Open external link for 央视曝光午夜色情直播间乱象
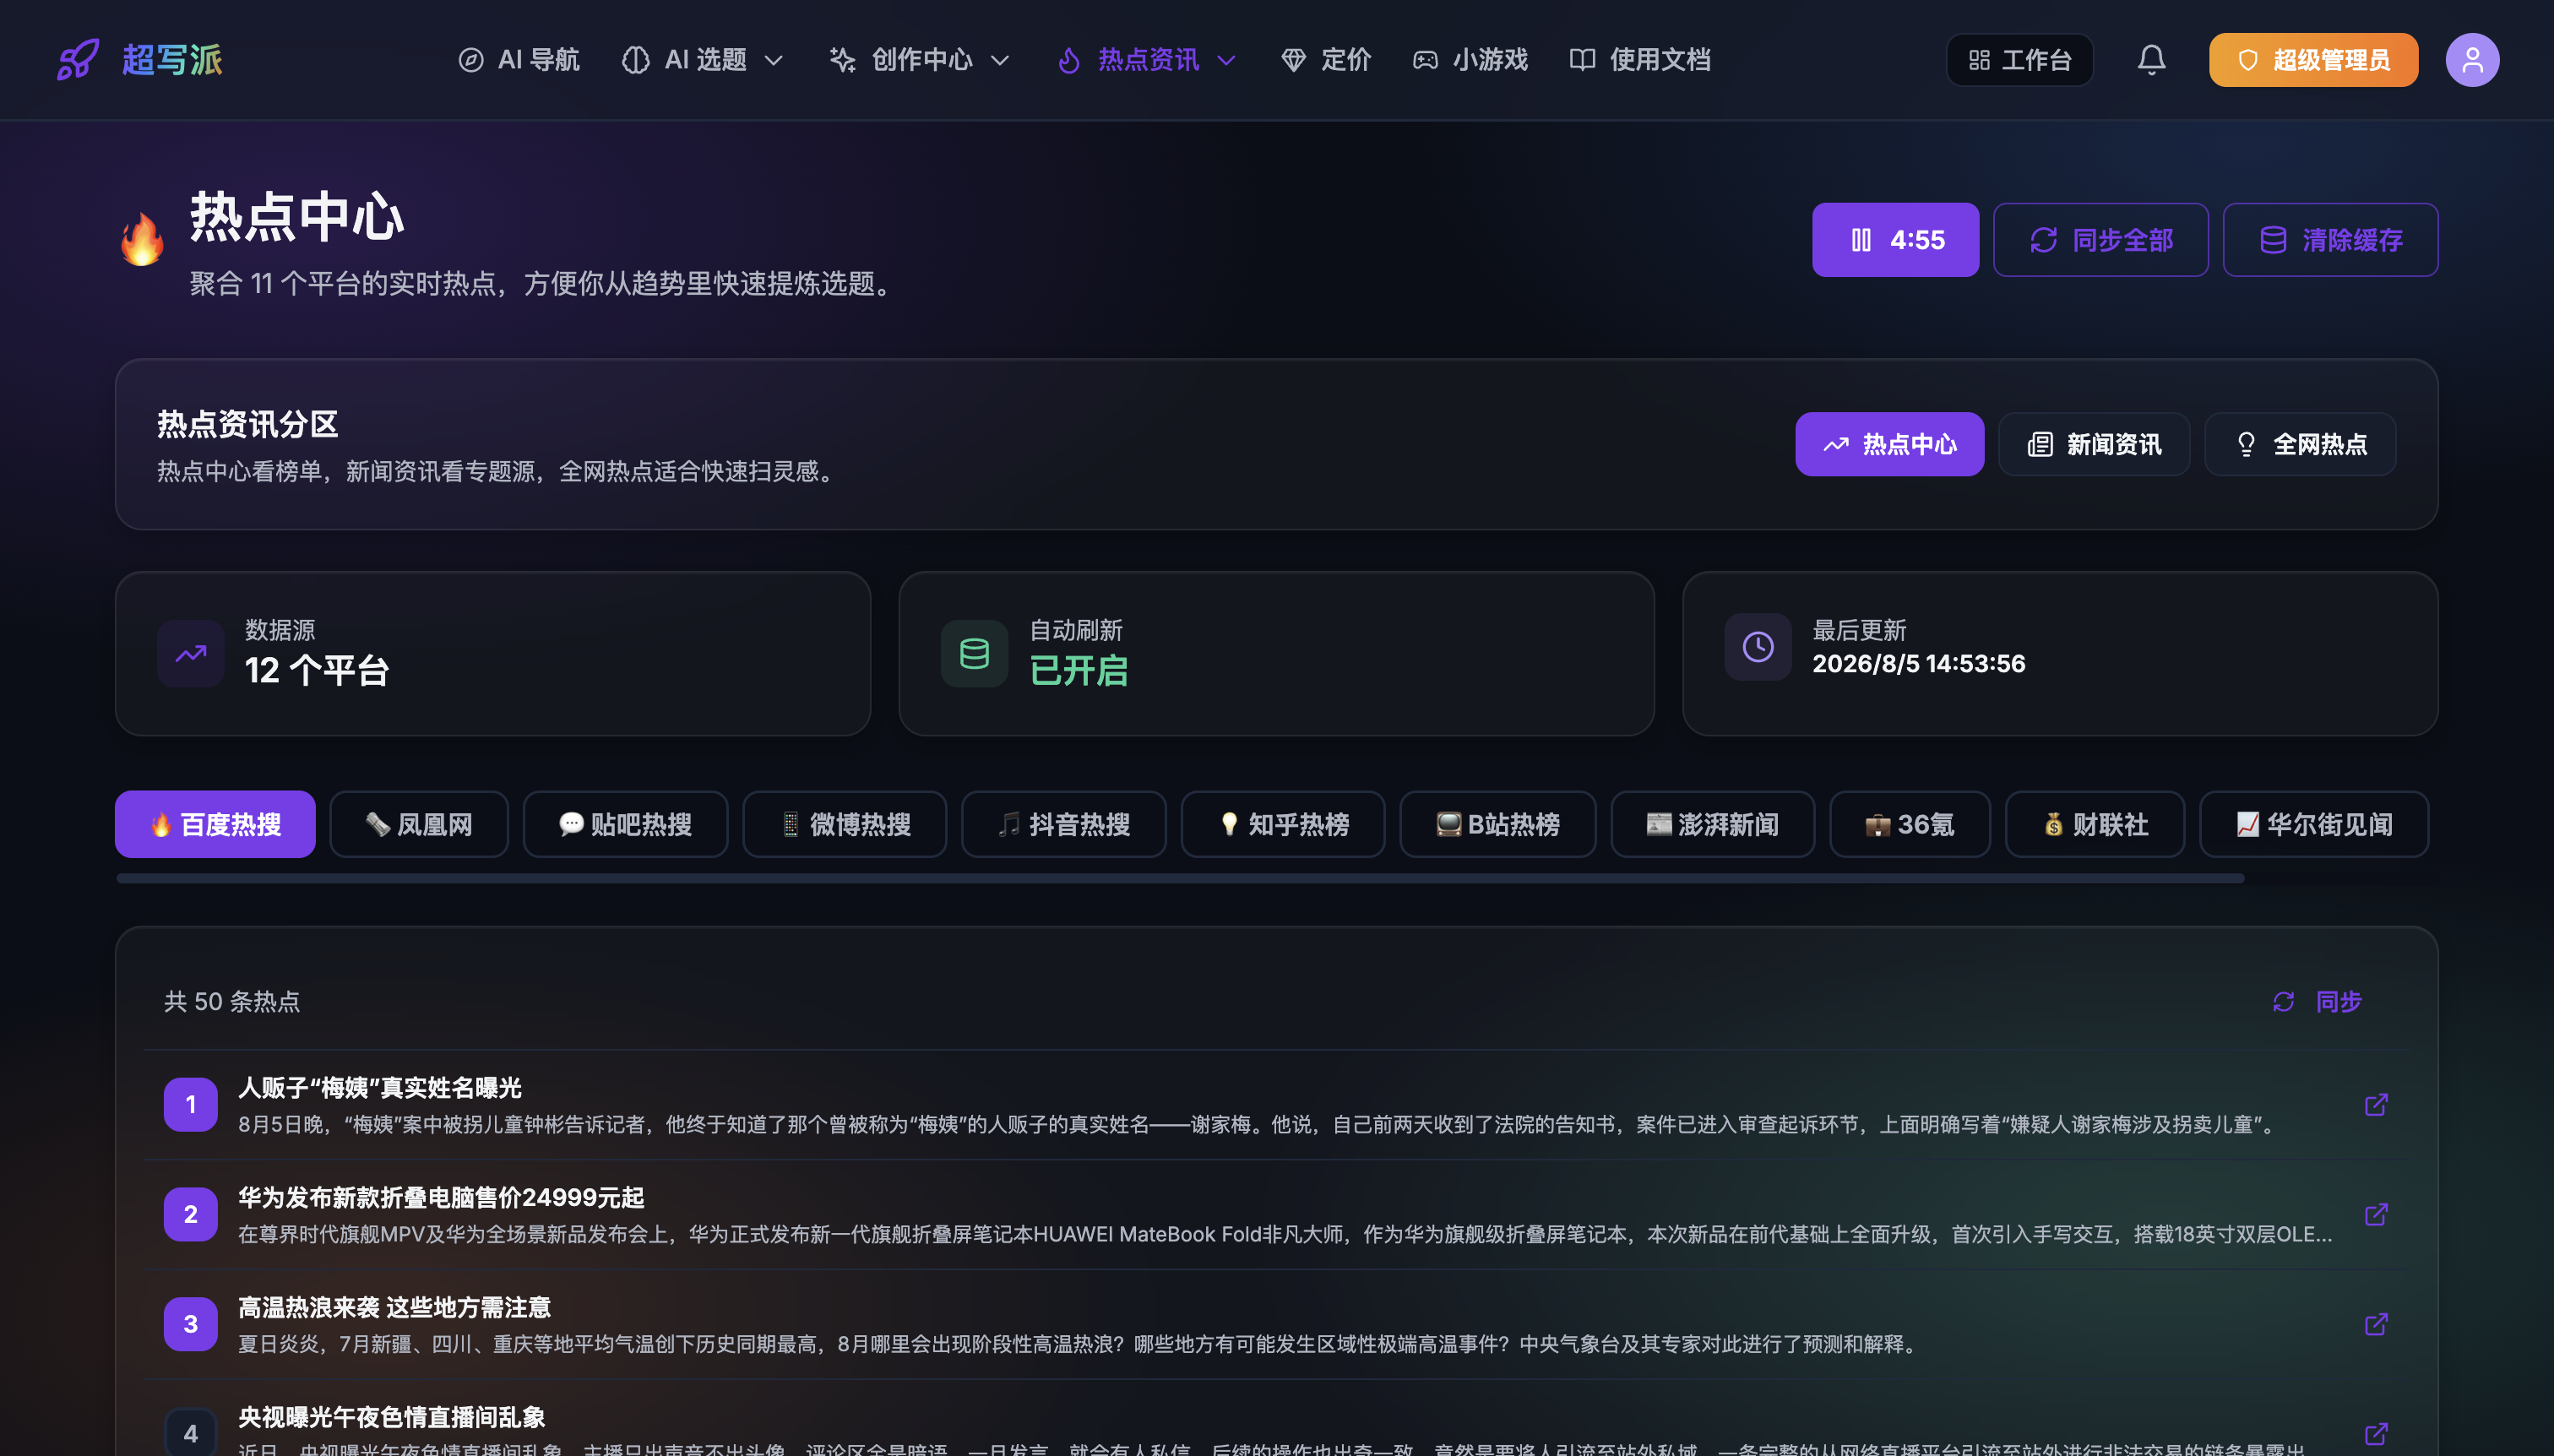2554x1456 pixels. [x=2376, y=1434]
